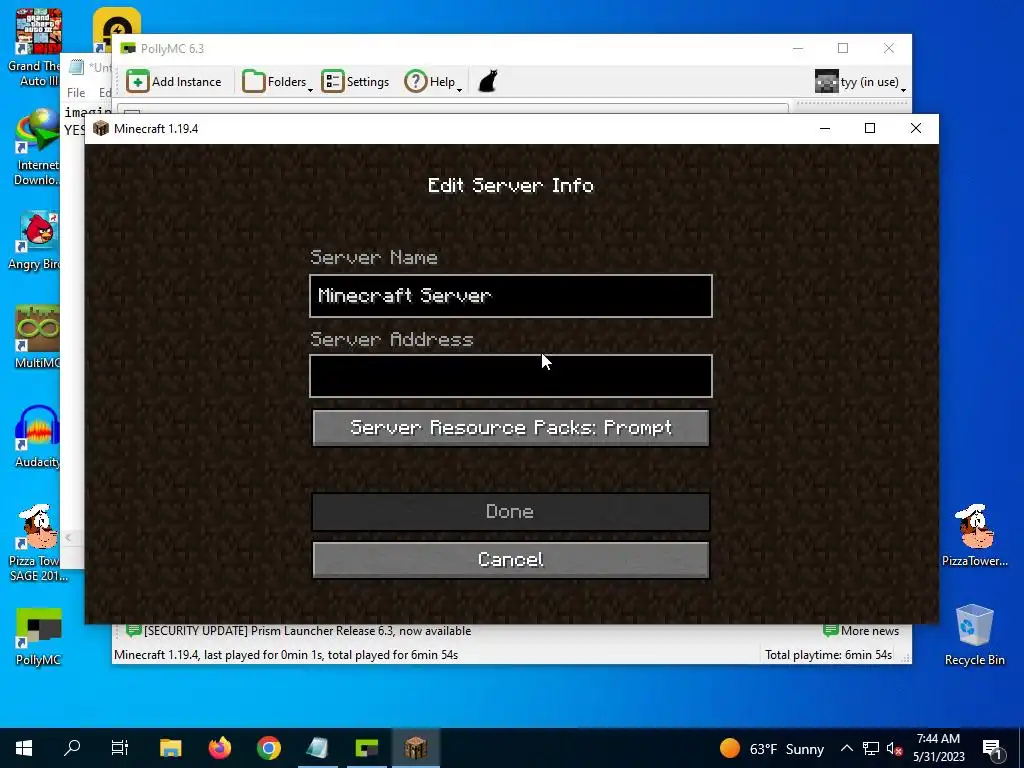The width and height of the screenshot is (1024, 768).
Task: Click the weather 63°F Sunny widget
Action: (x=771, y=748)
